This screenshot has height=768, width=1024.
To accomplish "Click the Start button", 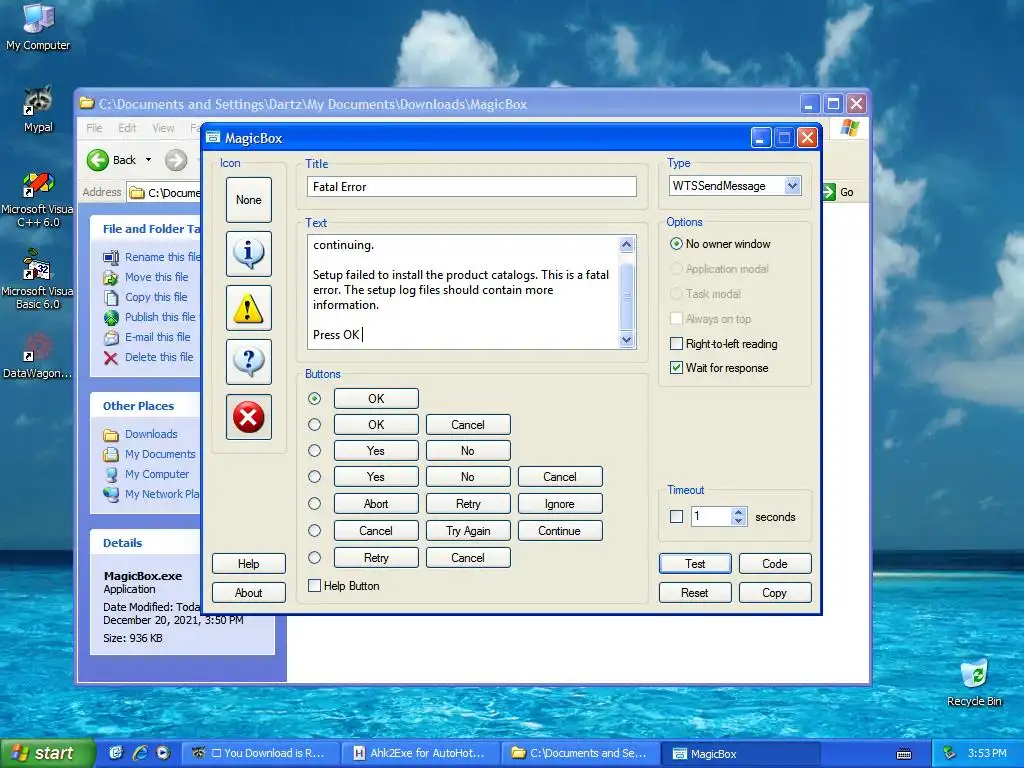I will pos(47,753).
